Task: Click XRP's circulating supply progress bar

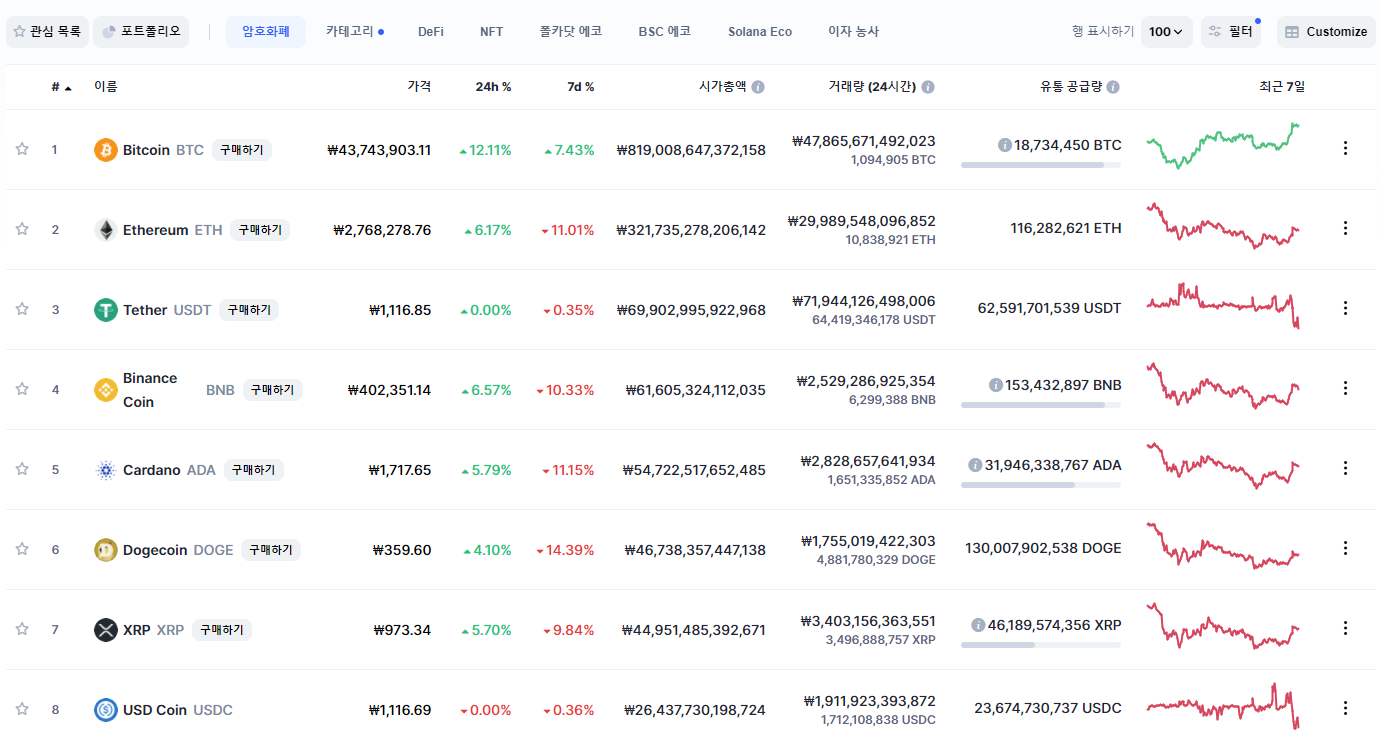Action: pos(1041,645)
